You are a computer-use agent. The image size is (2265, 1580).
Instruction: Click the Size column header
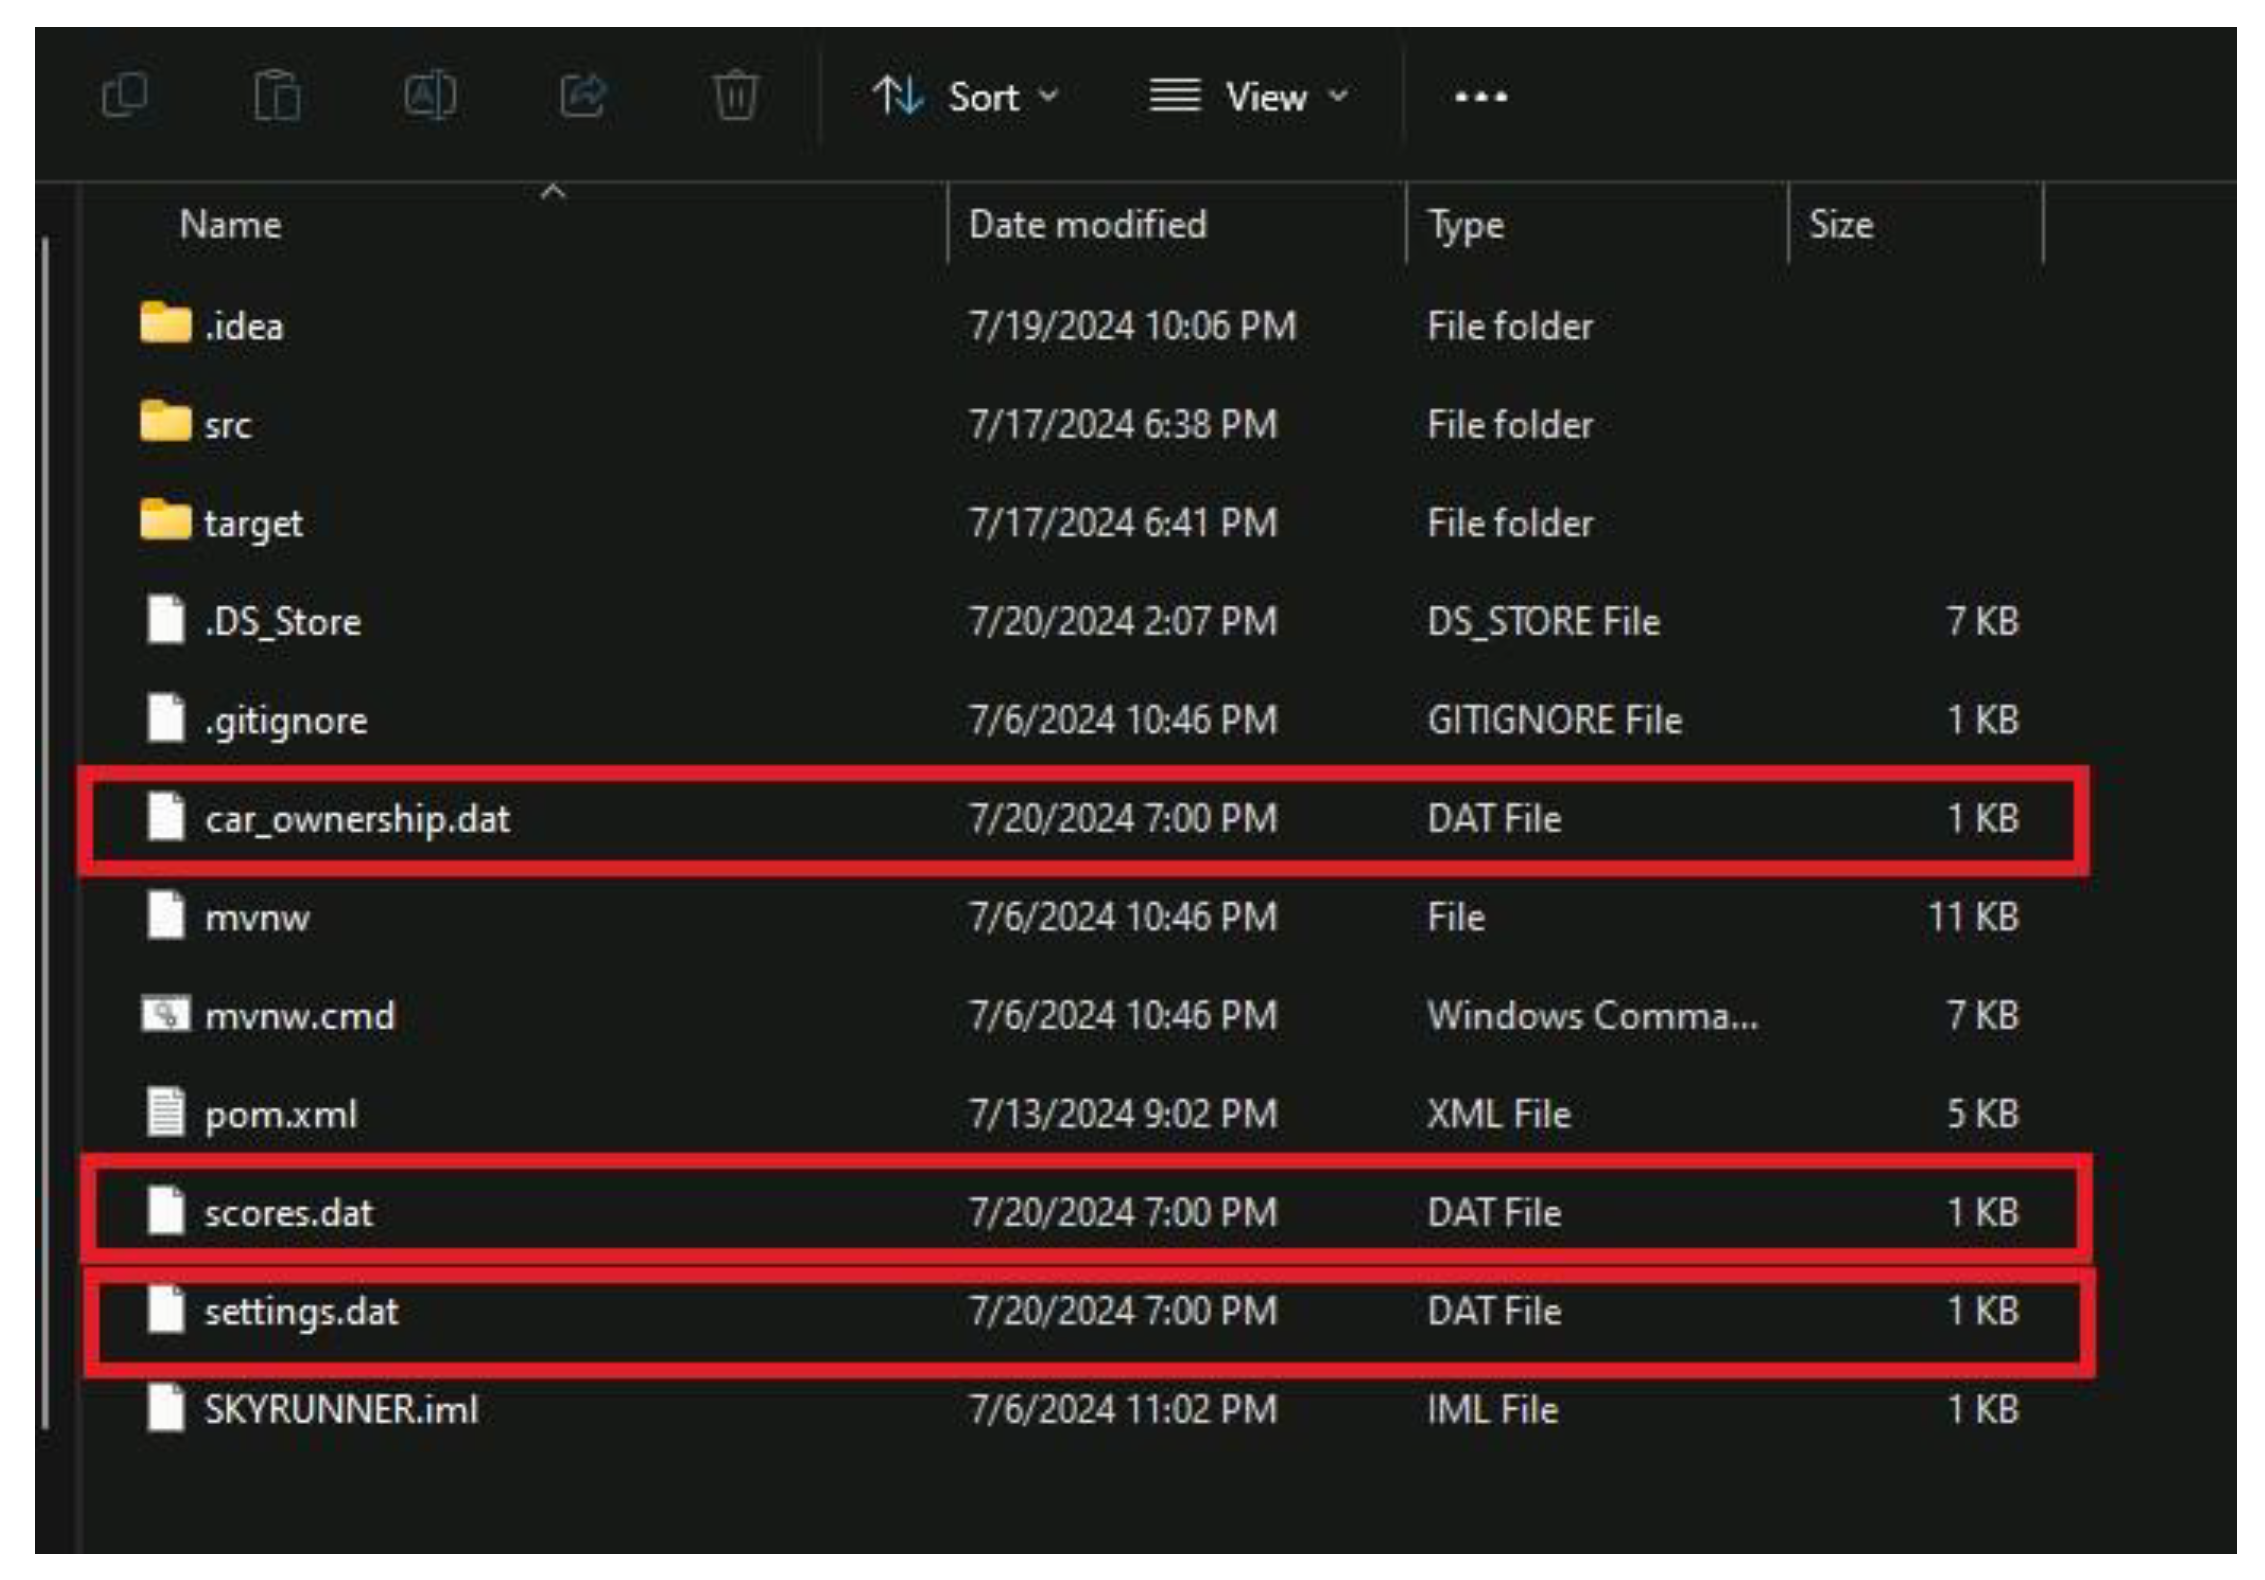(x=1840, y=225)
